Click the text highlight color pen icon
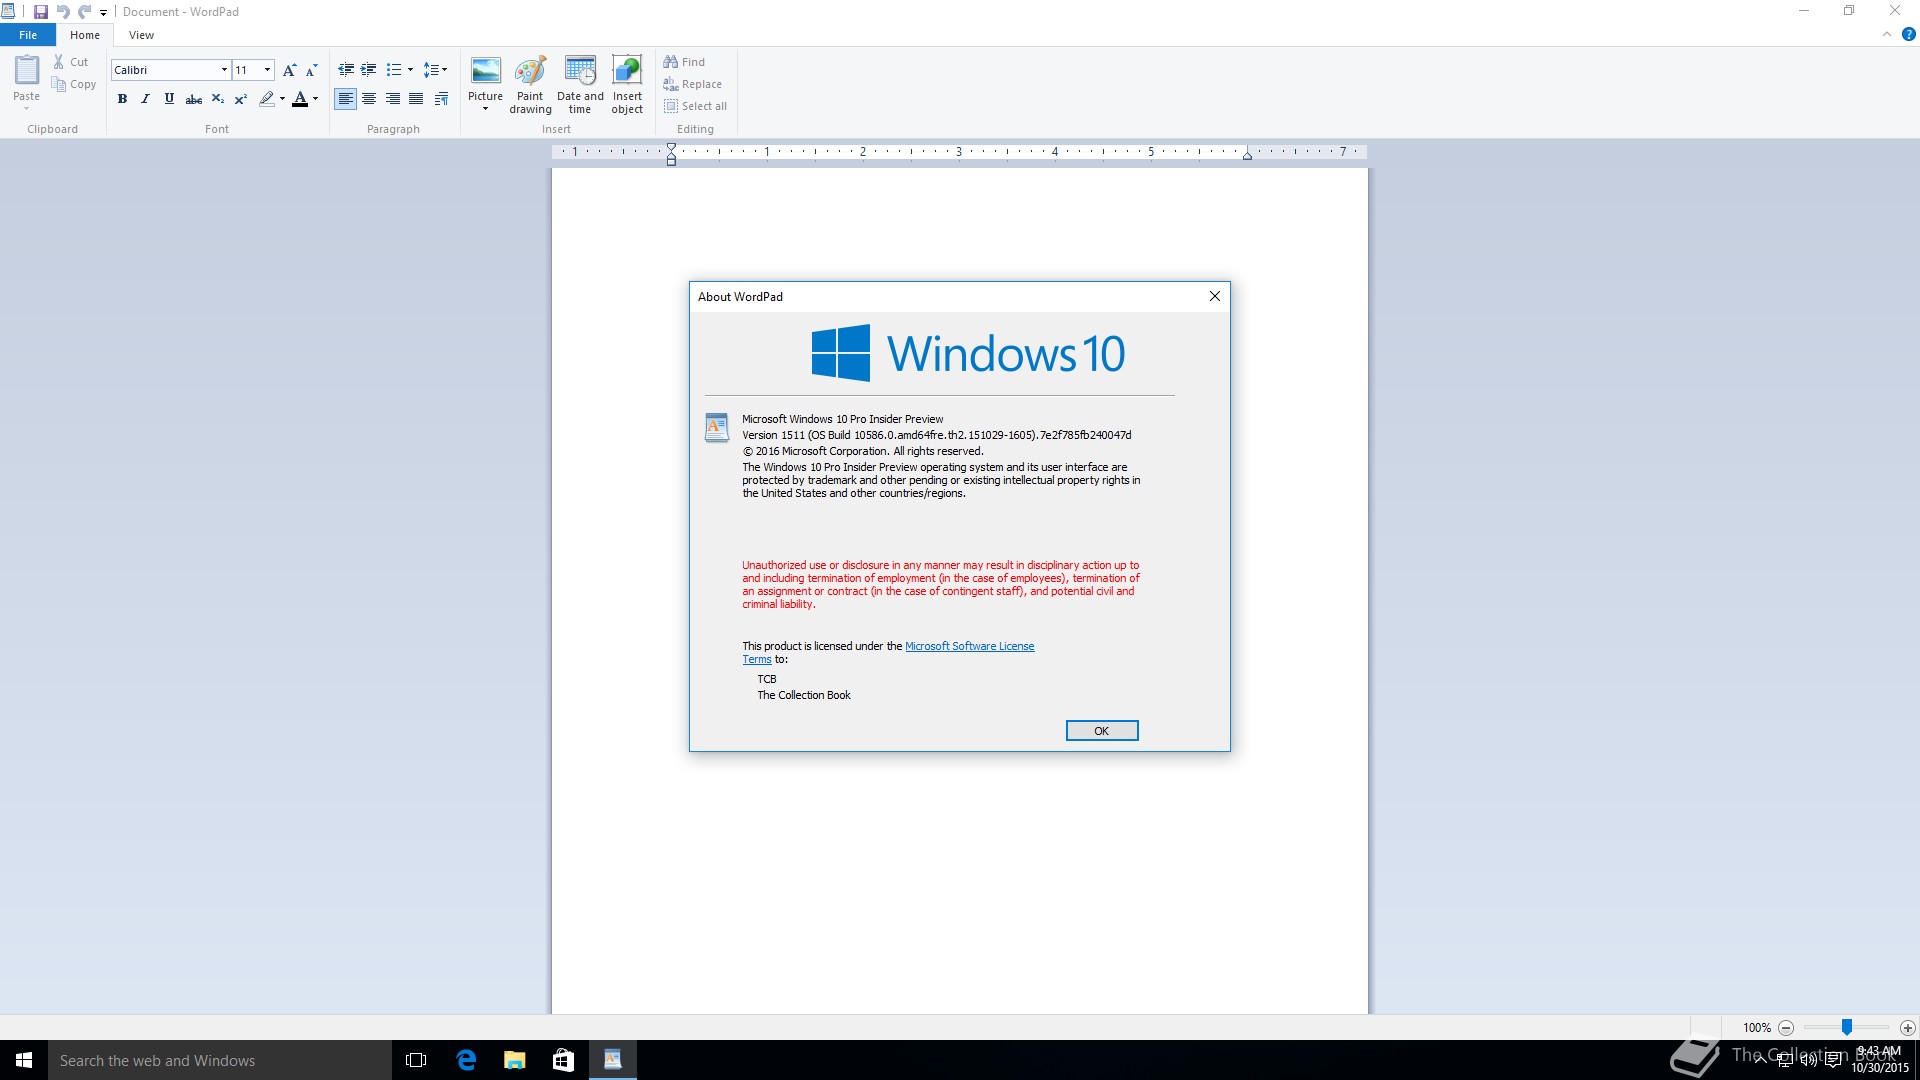This screenshot has width=1920, height=1080. point(266,99)
